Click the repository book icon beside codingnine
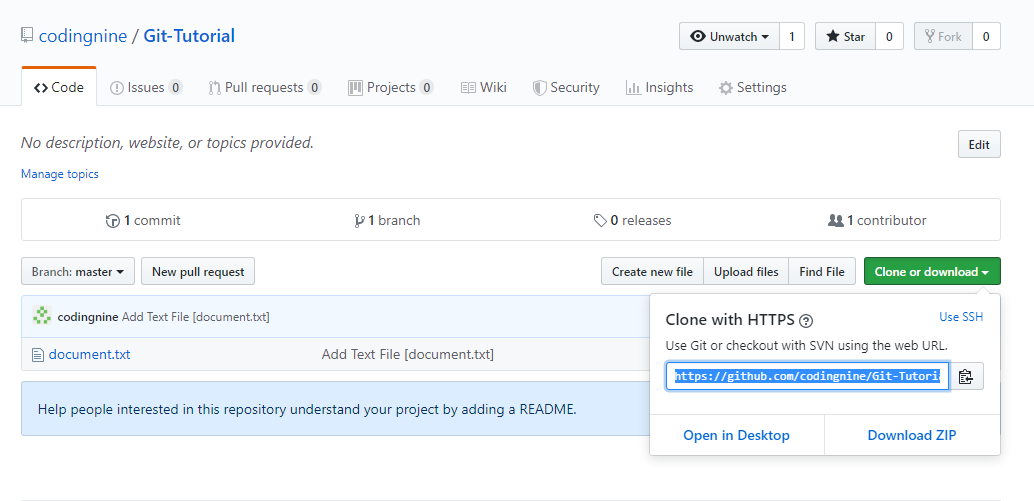This screenshot has height=501, width=1034. pyautogui.click(x=27, y=36)
